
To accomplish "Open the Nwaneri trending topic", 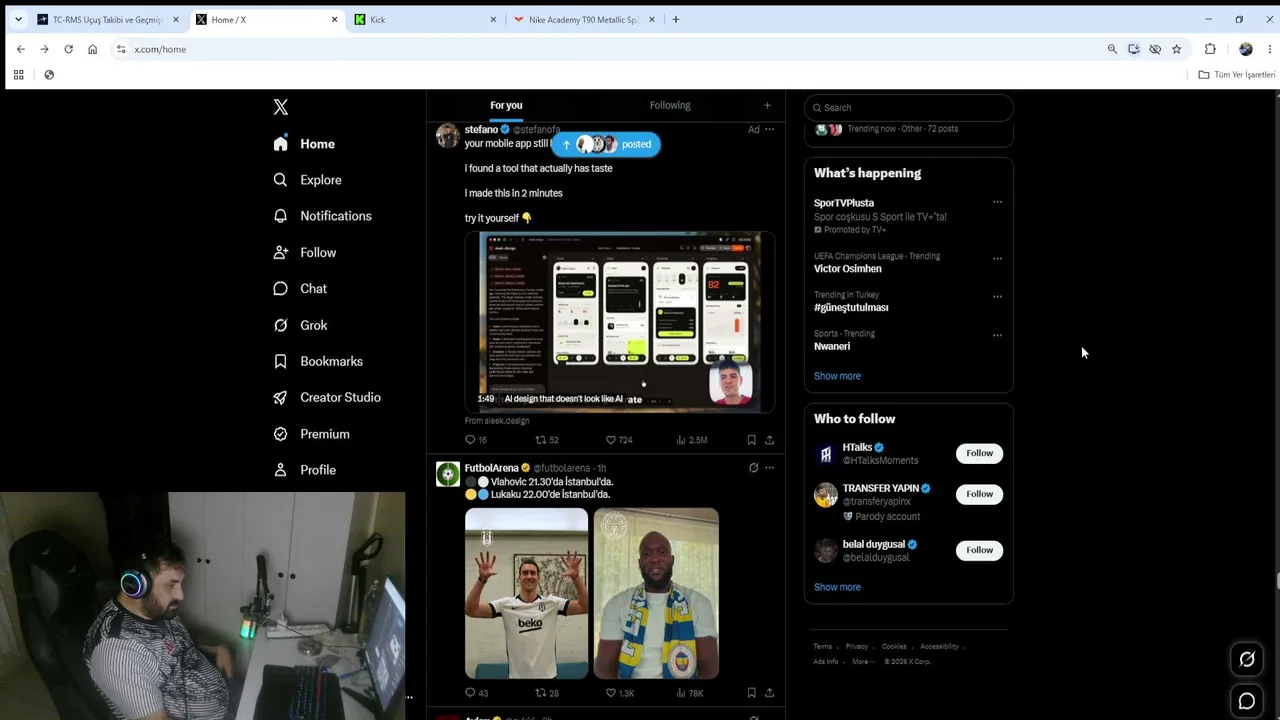I will [832, 346].
